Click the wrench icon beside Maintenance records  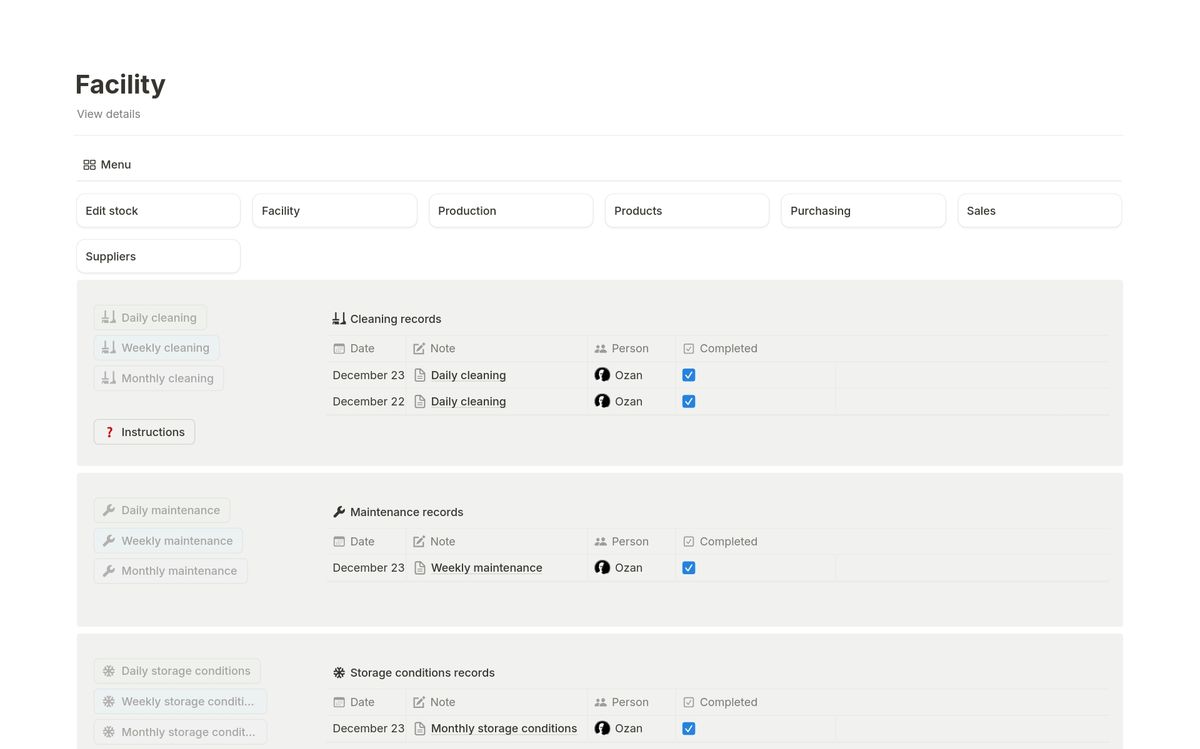339,512
